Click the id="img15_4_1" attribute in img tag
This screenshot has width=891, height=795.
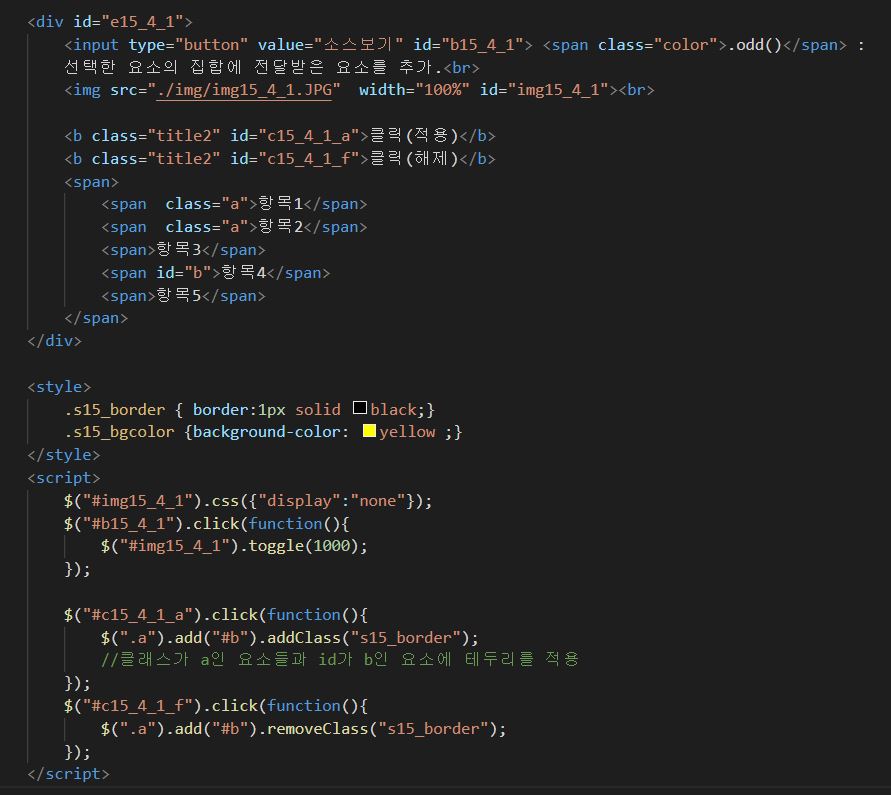coord(544,90)
